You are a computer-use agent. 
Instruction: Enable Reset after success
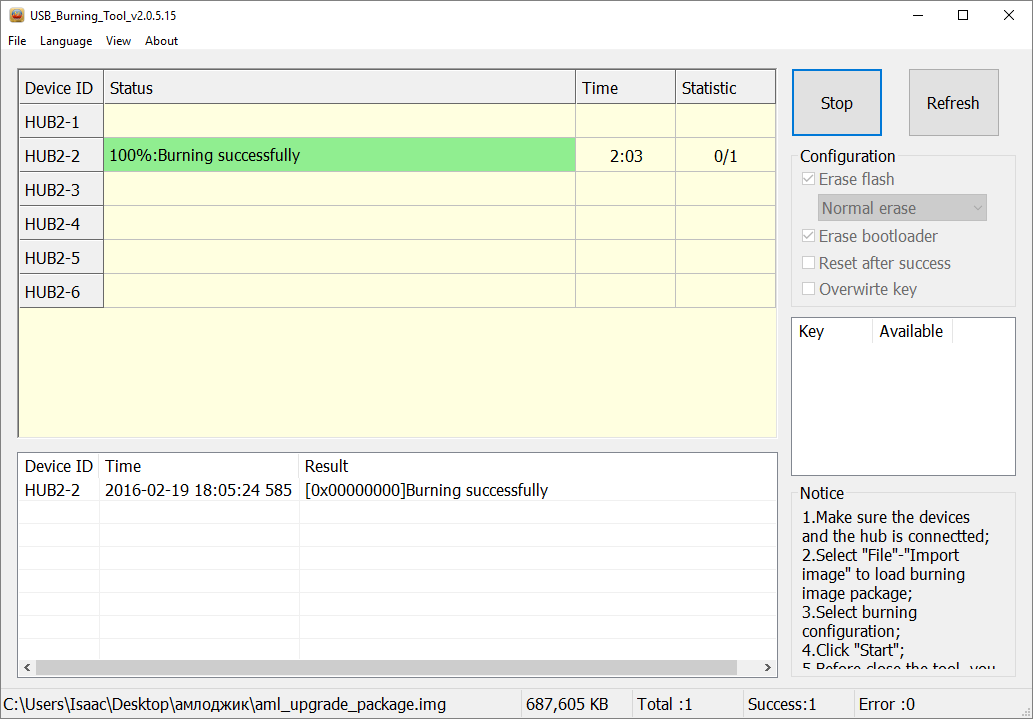coord(808,262)
